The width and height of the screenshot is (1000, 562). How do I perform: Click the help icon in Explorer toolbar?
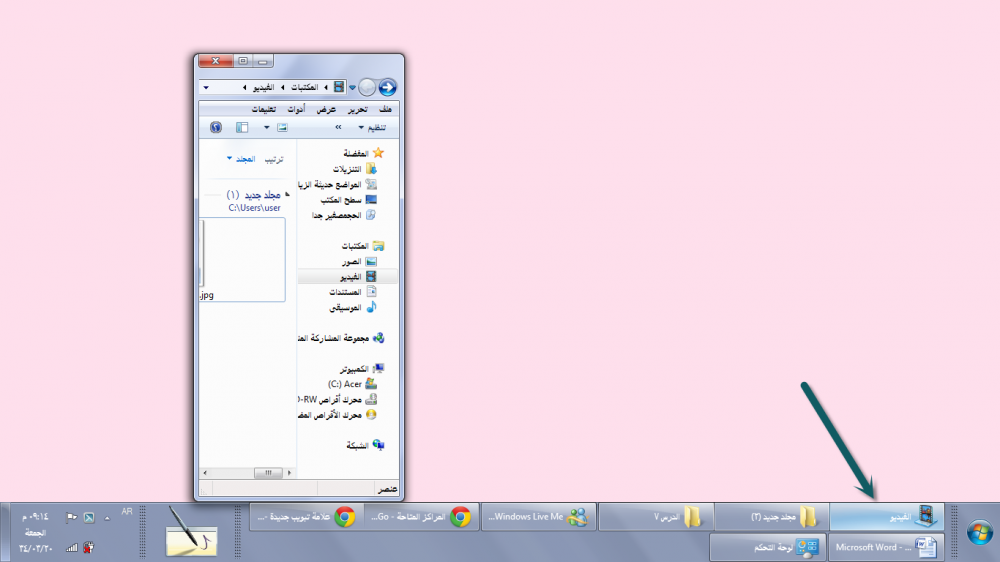pos(215,128)
